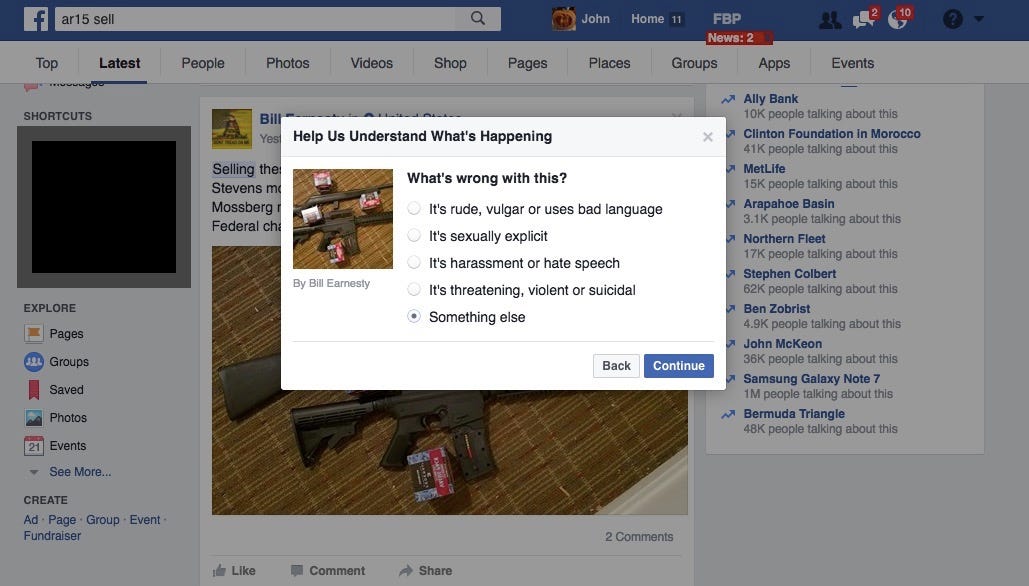
Task: Open trending topic Stephen Colbert
Action: [789, 274]
